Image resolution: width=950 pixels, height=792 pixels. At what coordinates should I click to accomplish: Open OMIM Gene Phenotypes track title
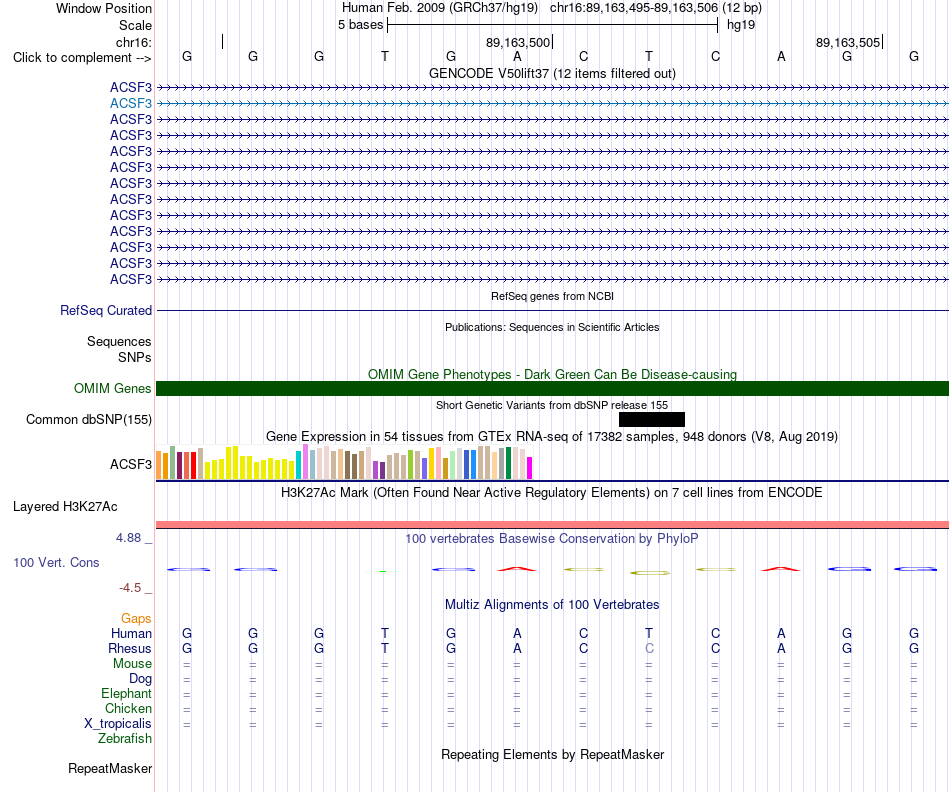point(552,374)
